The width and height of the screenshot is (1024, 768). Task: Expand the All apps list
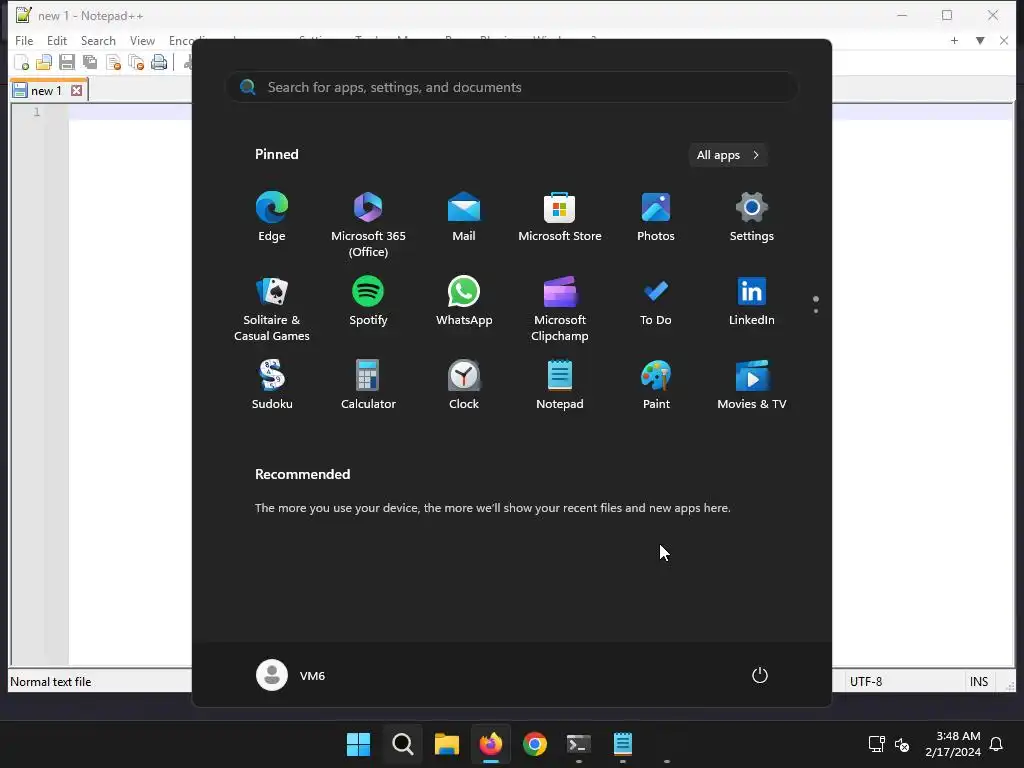click(x=728, y=155)
